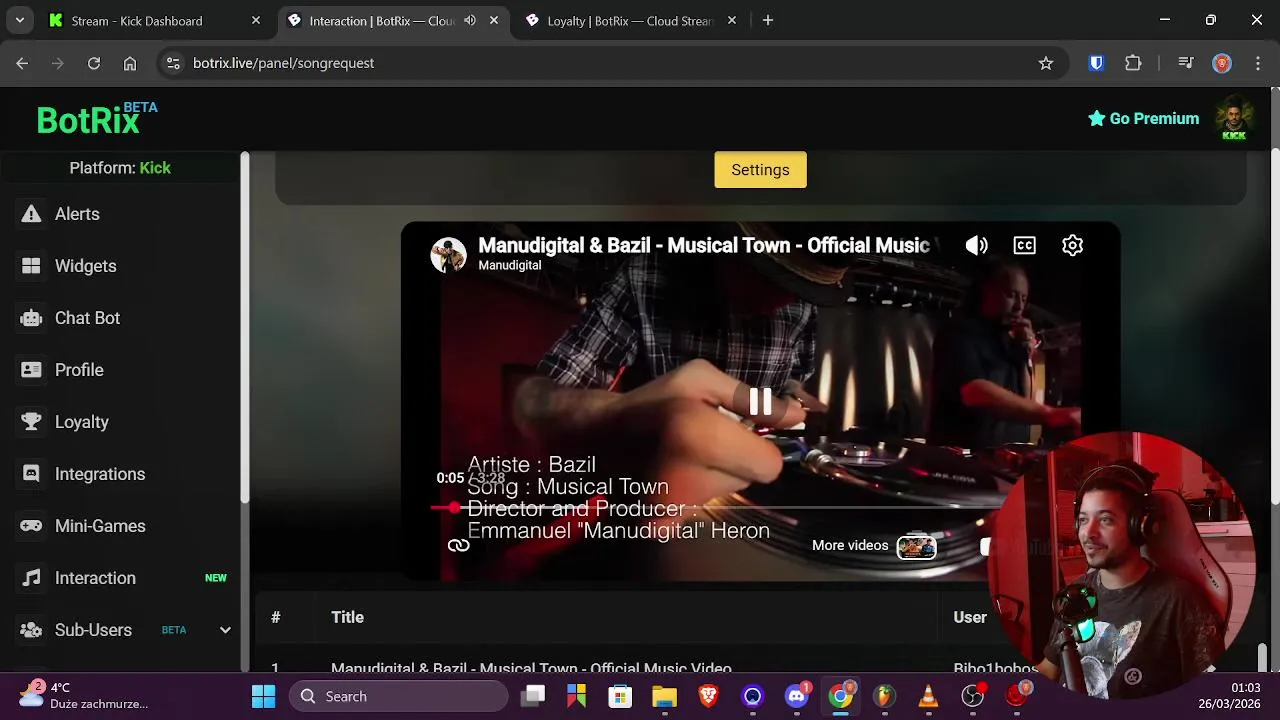Click the Manudigital channel name
The height and width of the screenshot is (720, 1280).
click(x=509, y=265)
